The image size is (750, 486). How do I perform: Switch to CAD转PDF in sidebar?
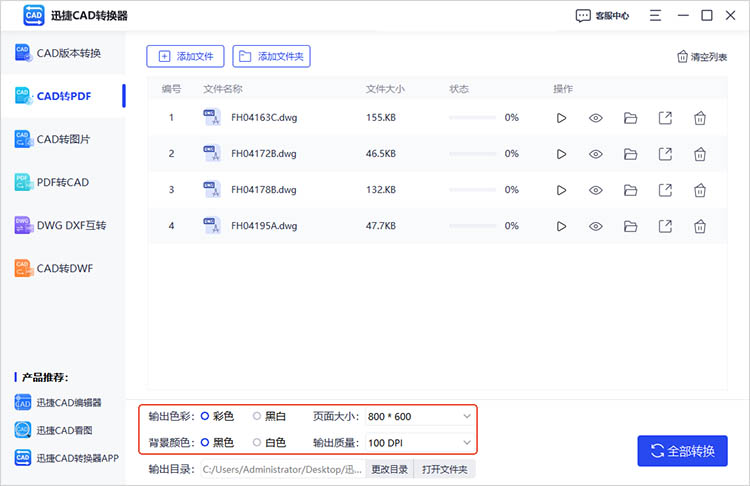pos(63,96)
